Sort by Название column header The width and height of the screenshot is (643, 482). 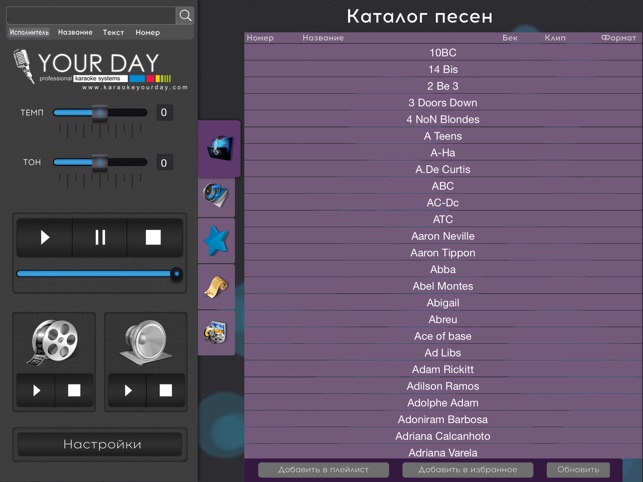coord(323,38)
